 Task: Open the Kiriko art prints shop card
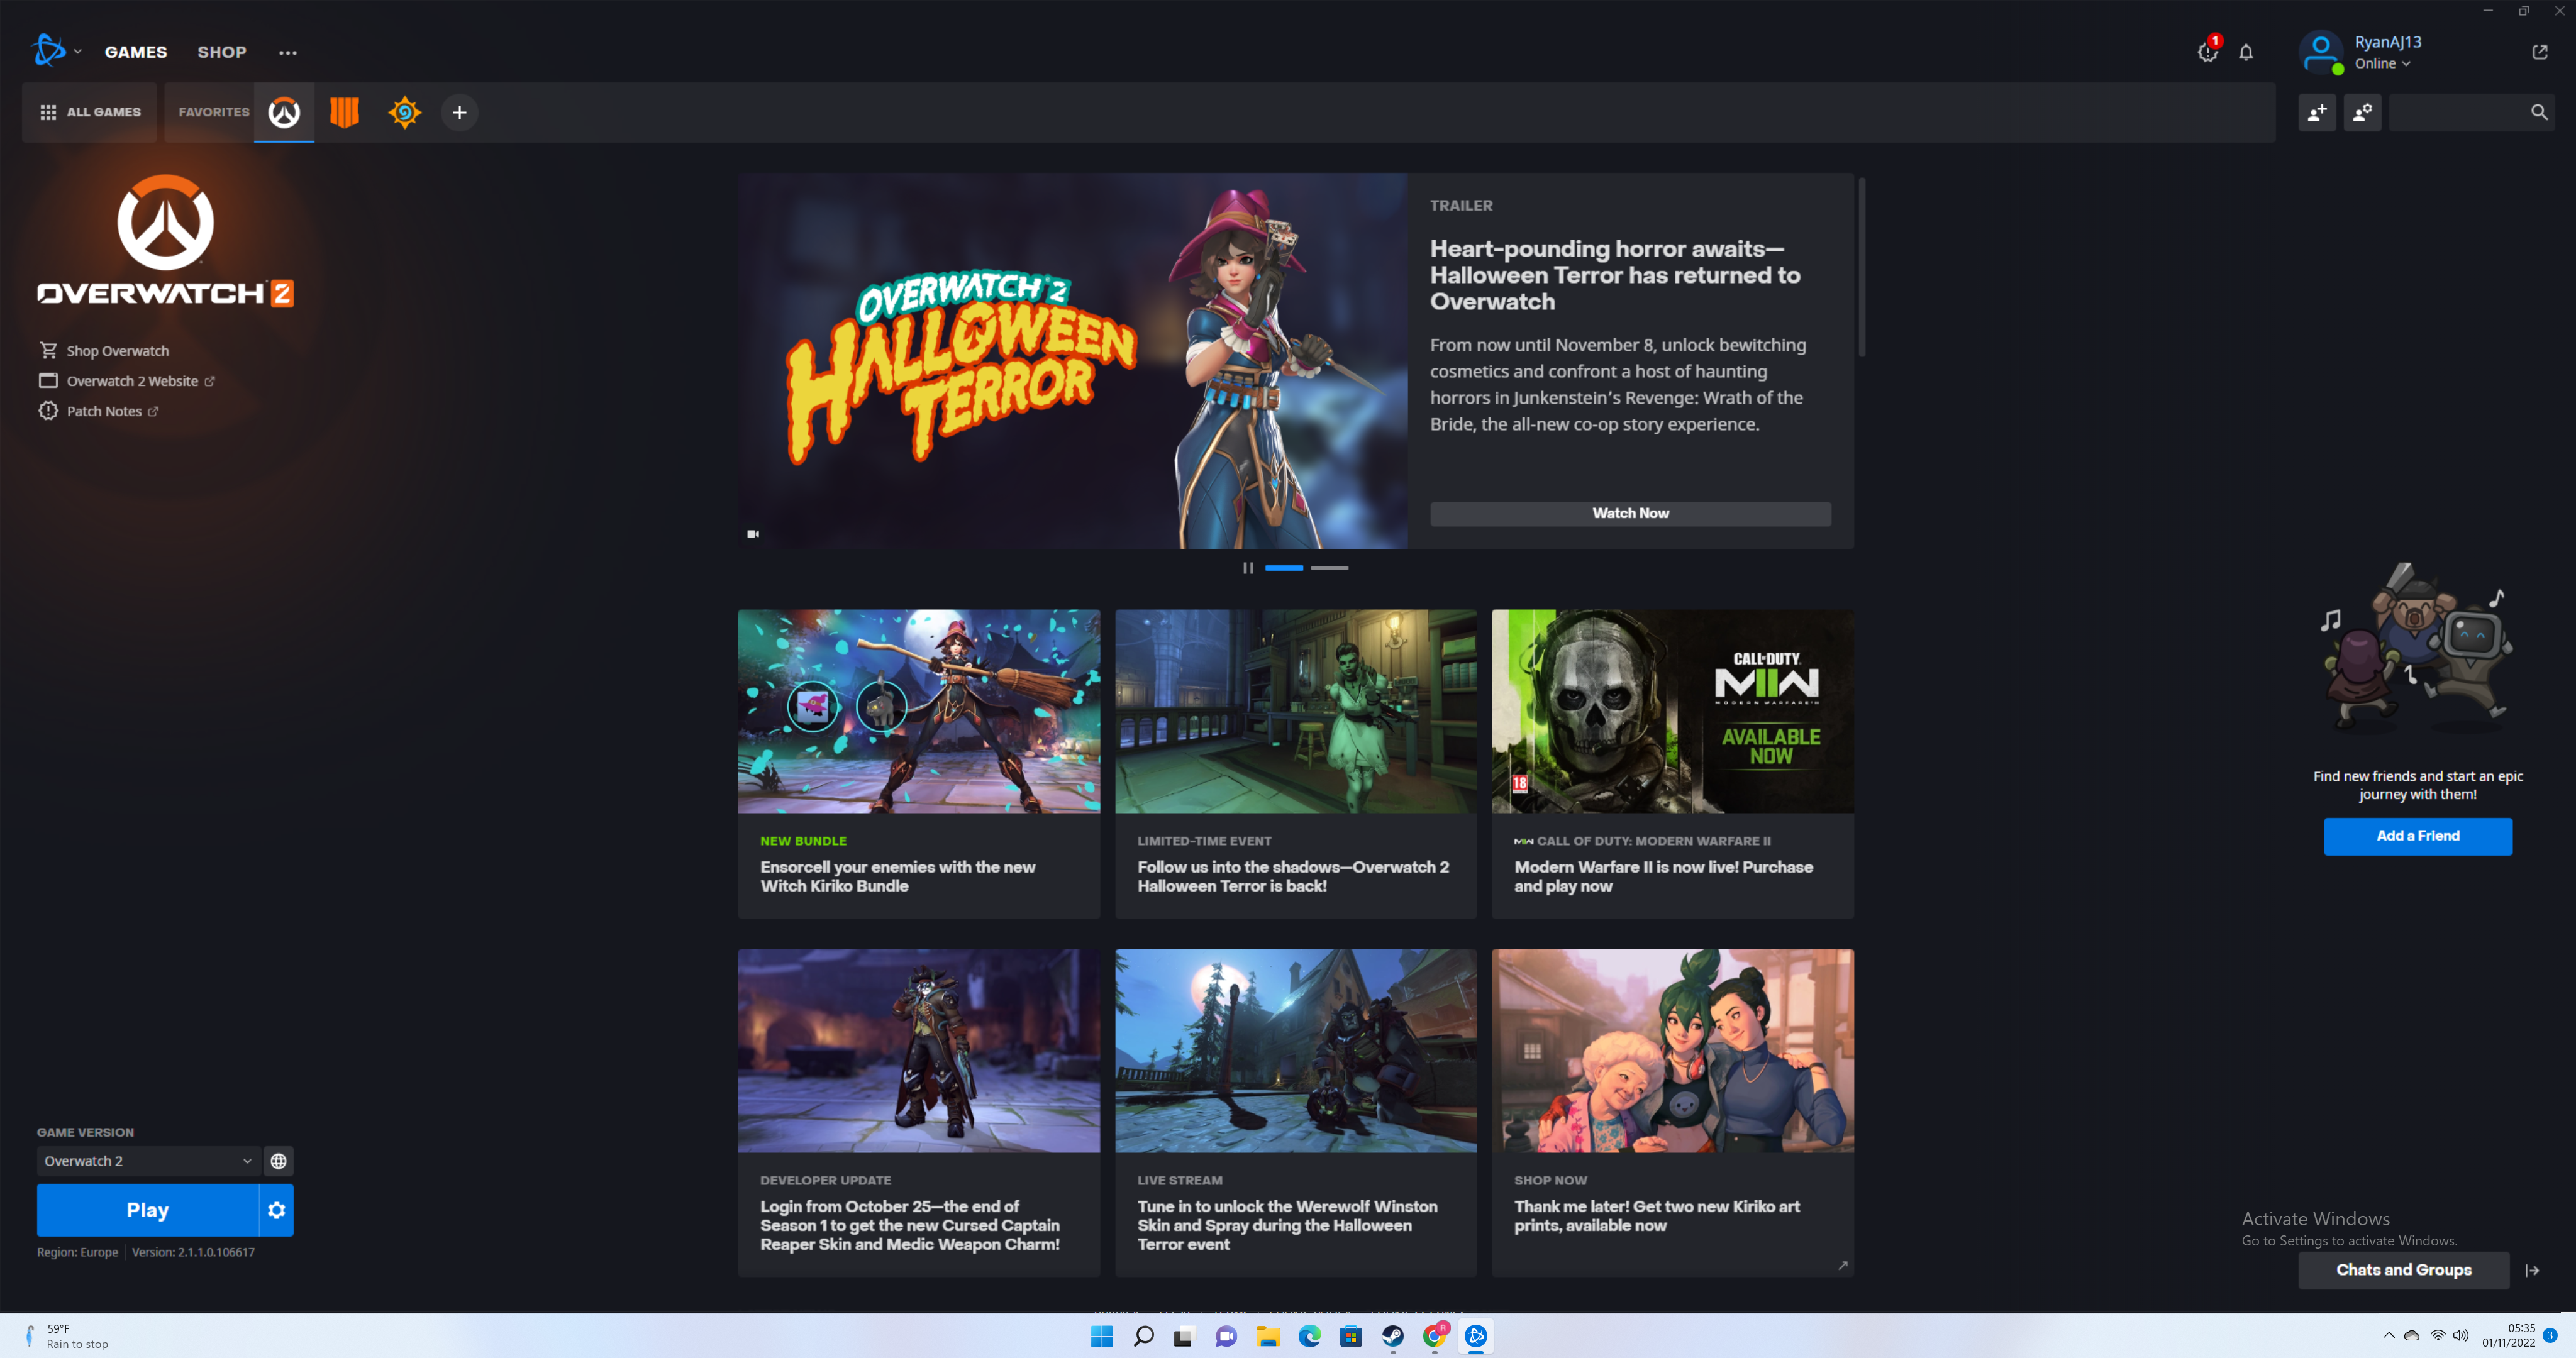pyautogui.click(x=1672, y=1112)
